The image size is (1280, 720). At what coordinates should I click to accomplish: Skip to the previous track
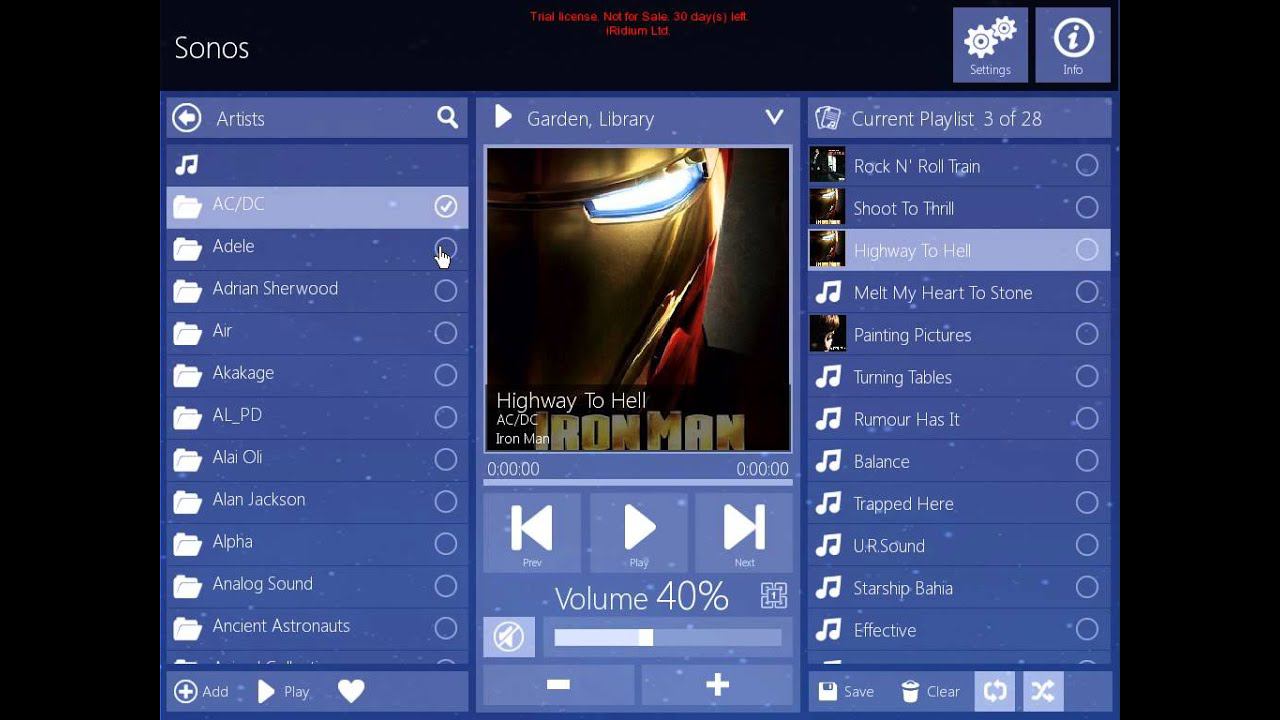click(x=532, y=533)
